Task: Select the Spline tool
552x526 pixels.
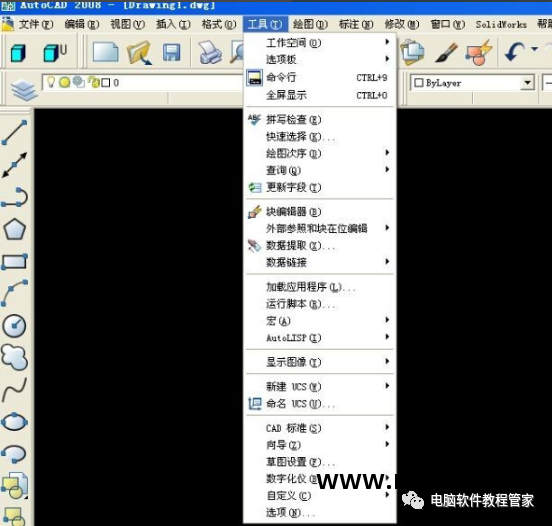Action: 14,390
